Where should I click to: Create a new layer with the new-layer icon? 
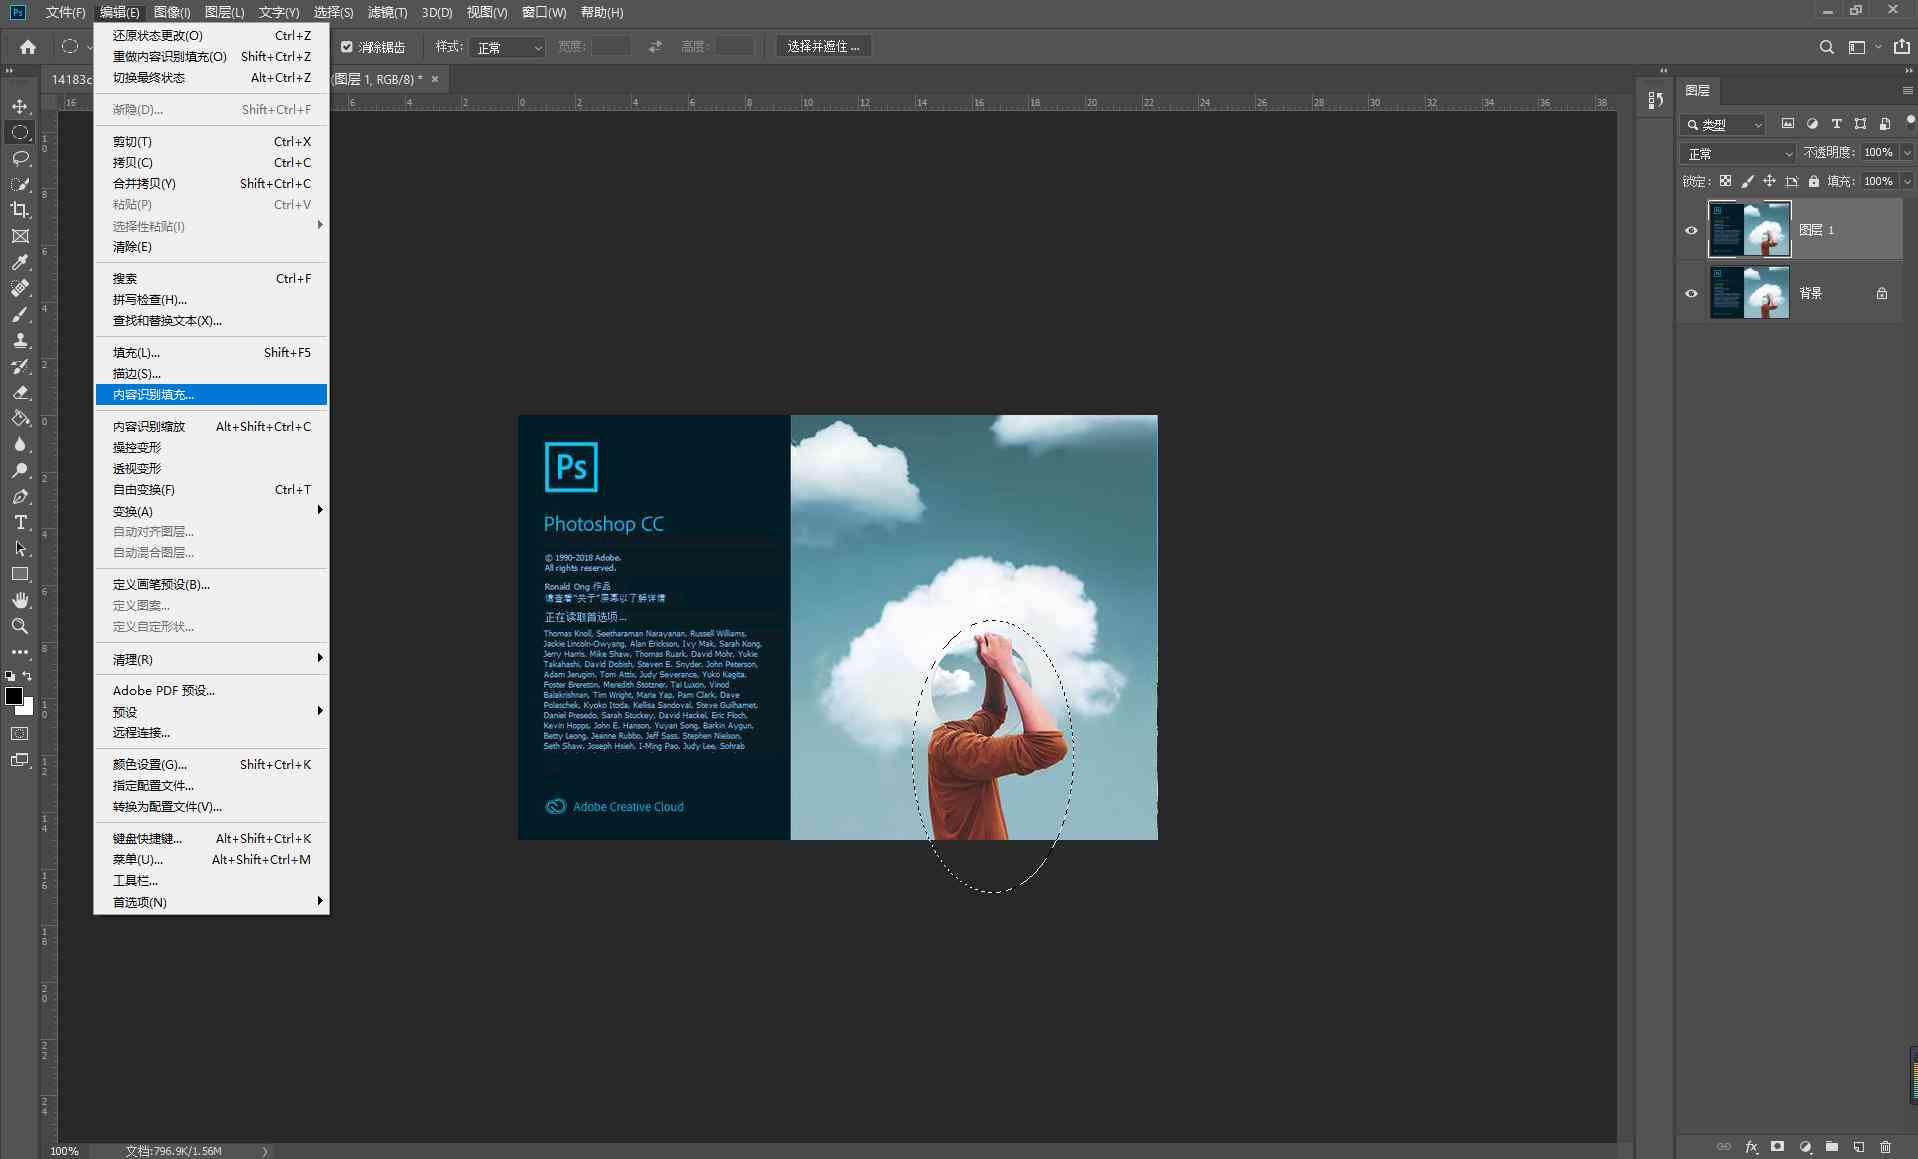[1858, 1147]
